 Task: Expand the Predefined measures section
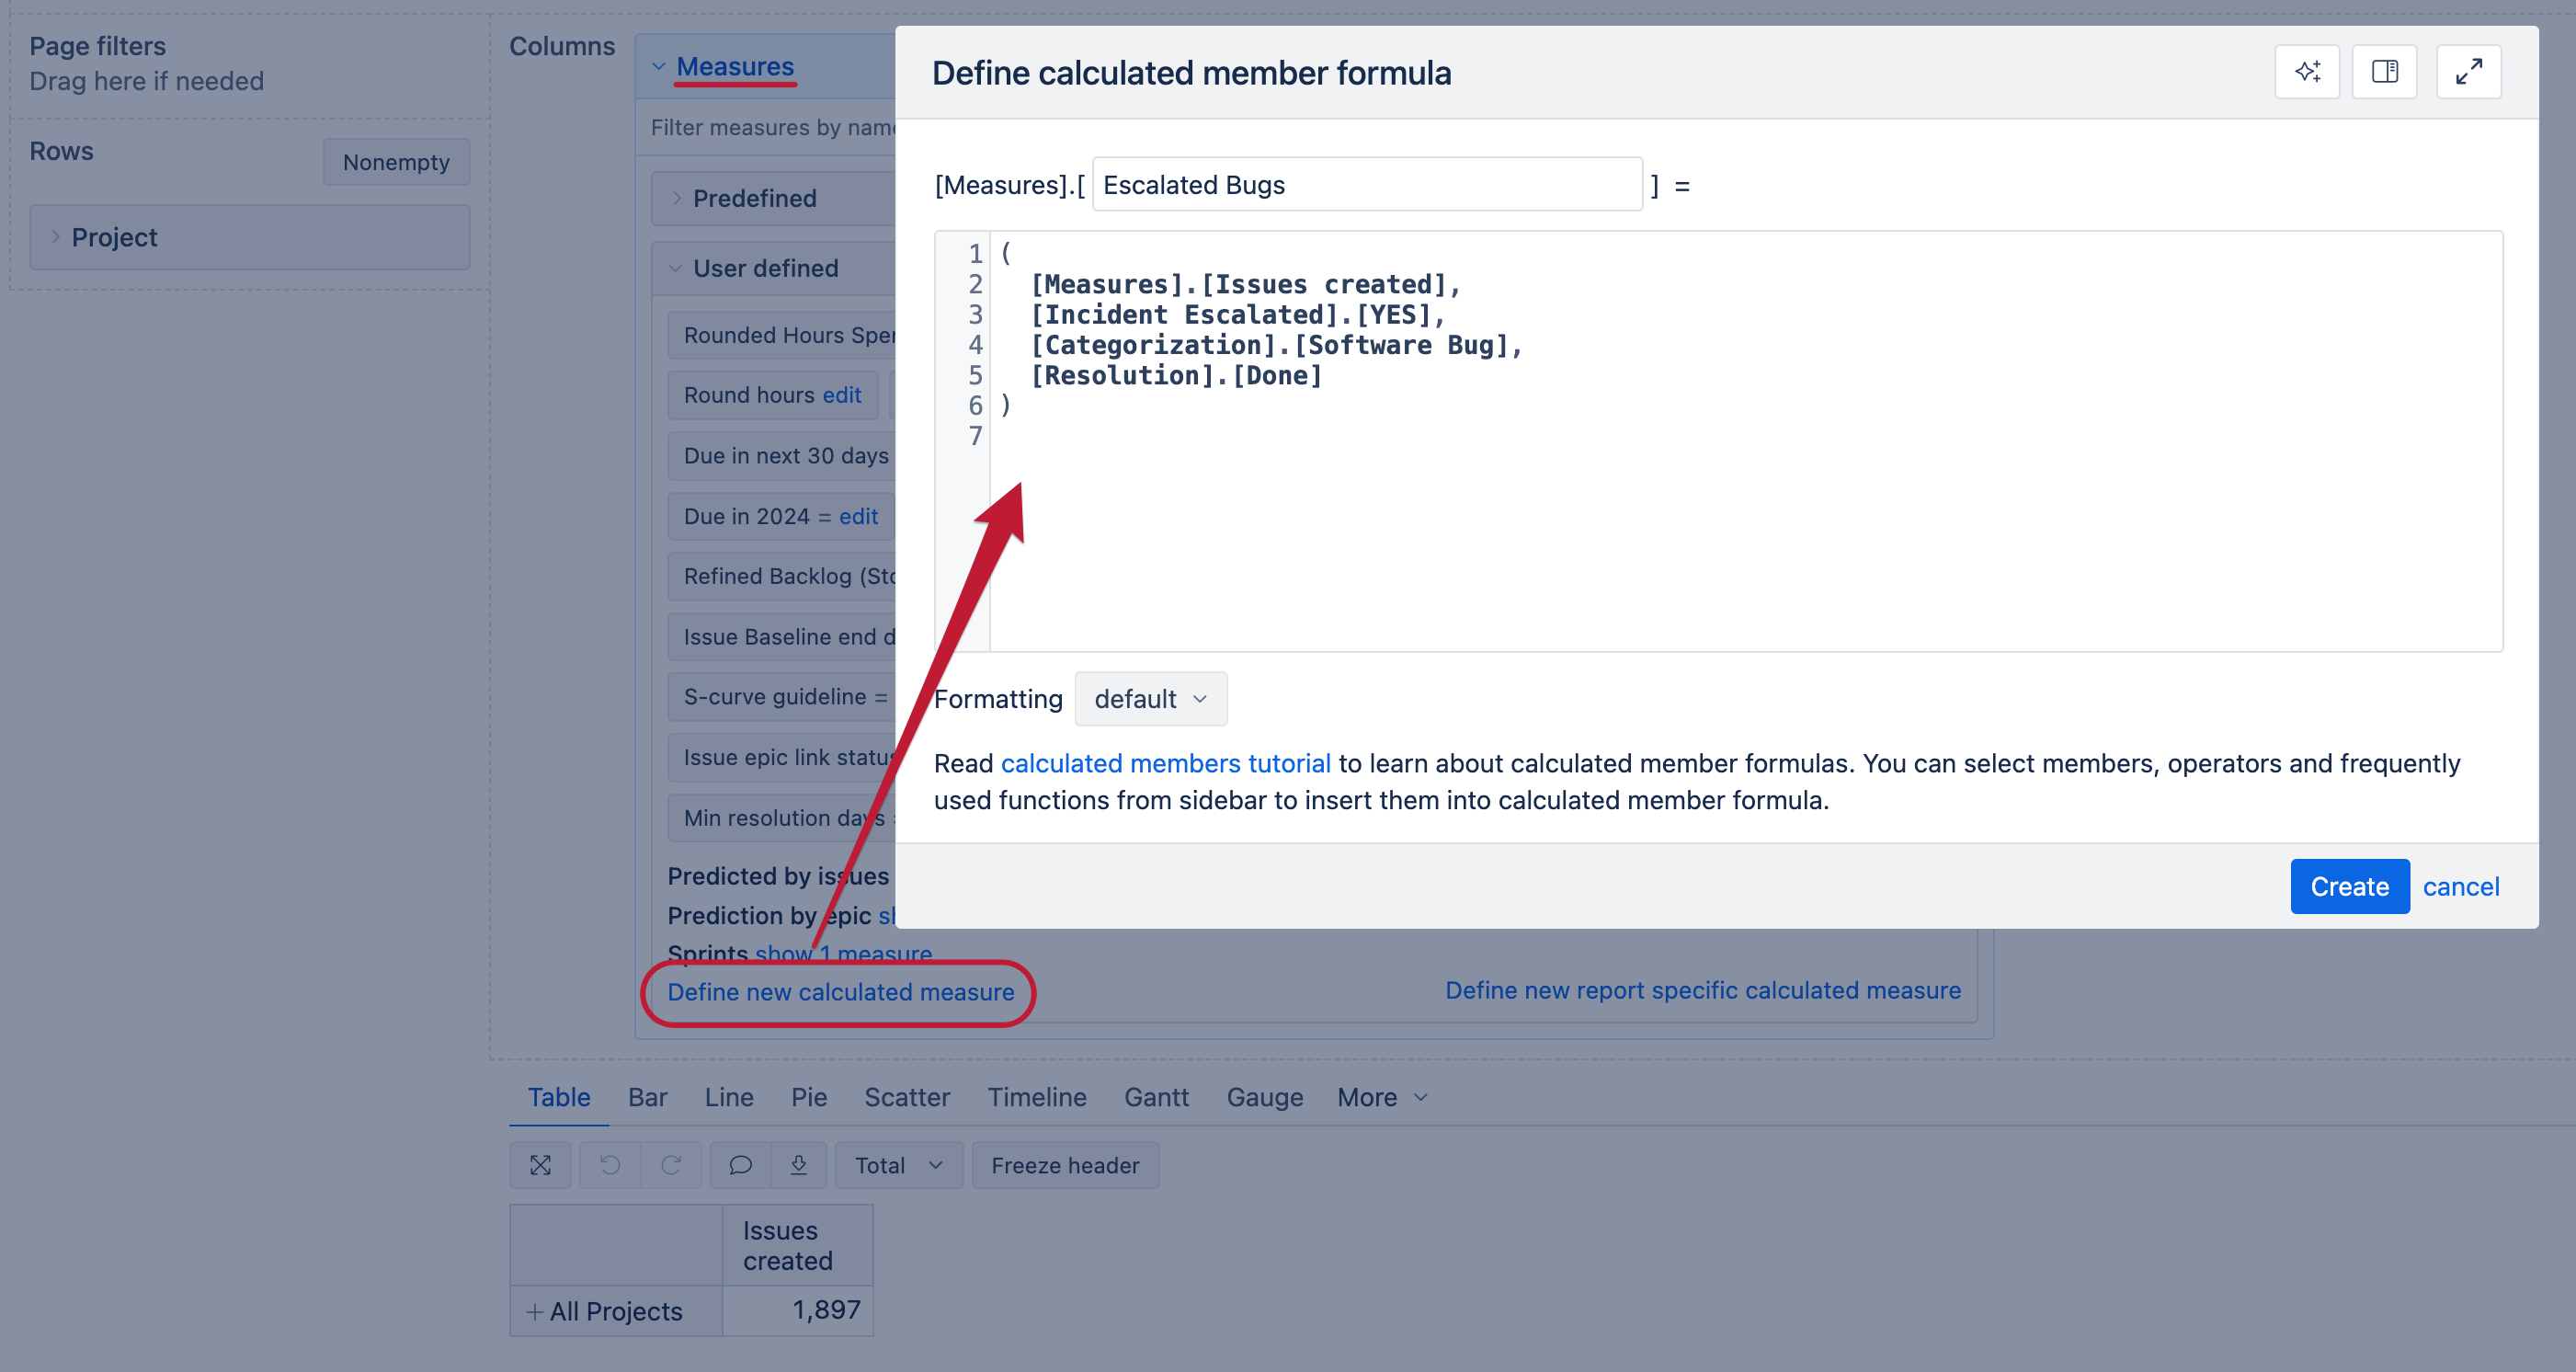pyautogui.click(x=755, y=198)
